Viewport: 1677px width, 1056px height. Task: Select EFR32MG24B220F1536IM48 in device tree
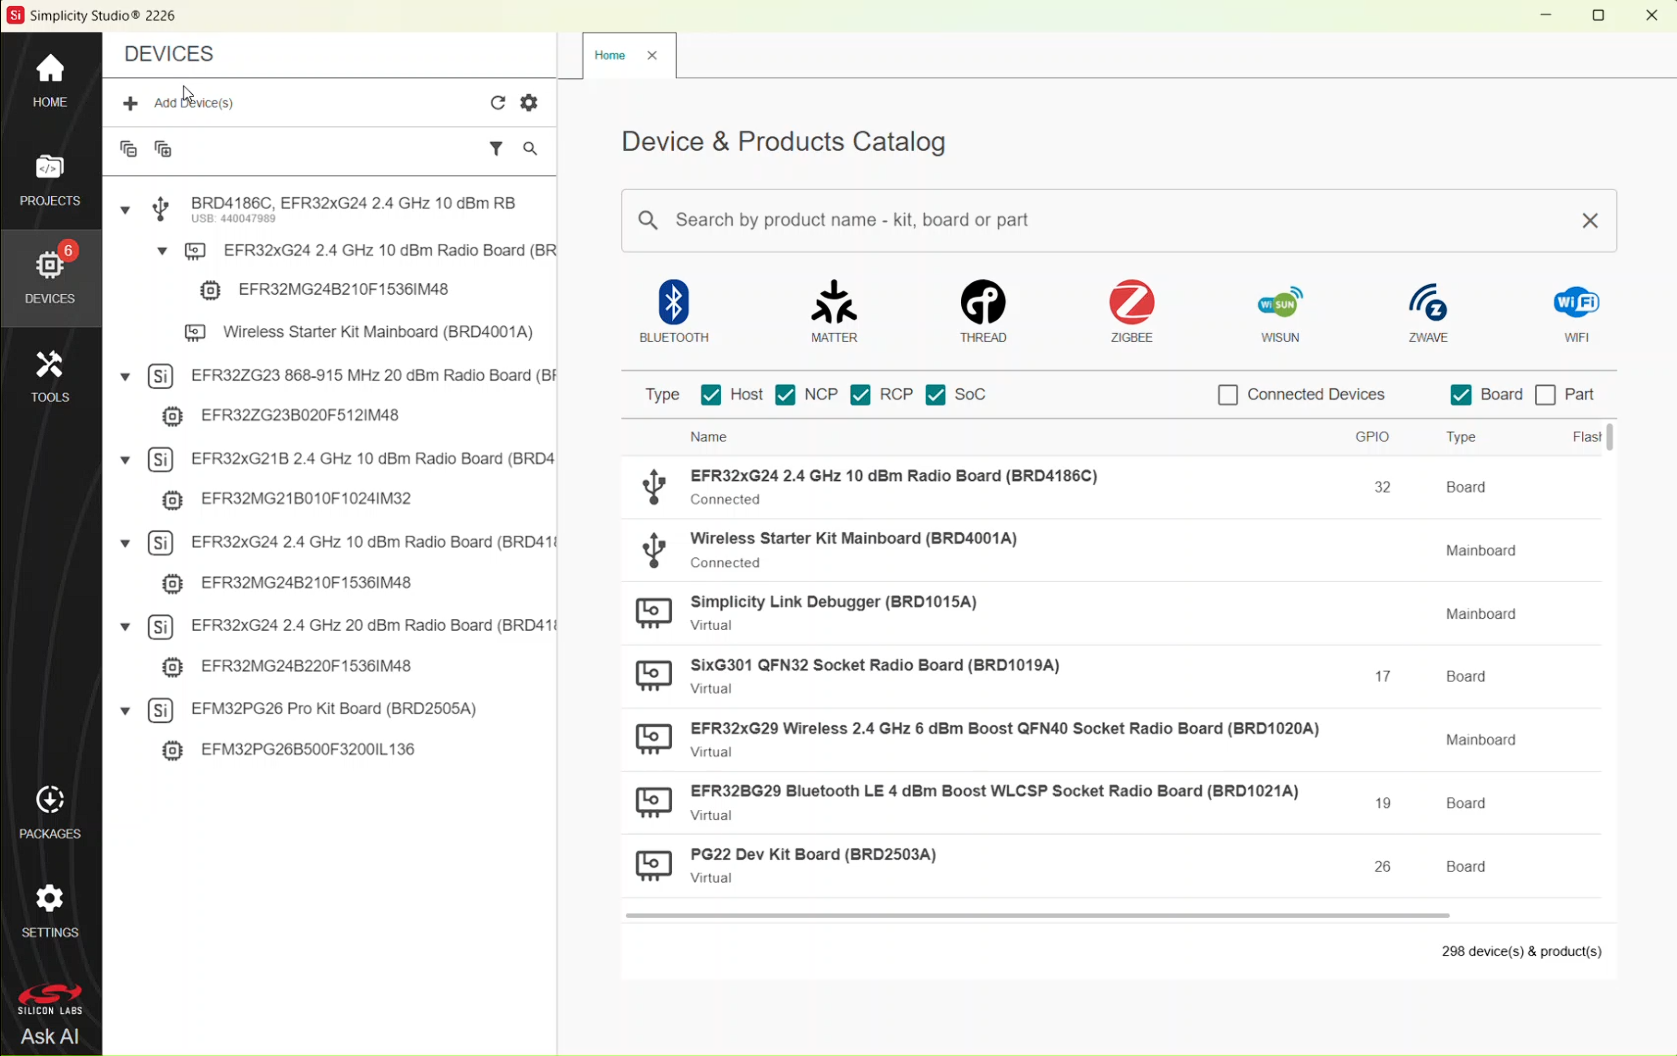(306, 666)
